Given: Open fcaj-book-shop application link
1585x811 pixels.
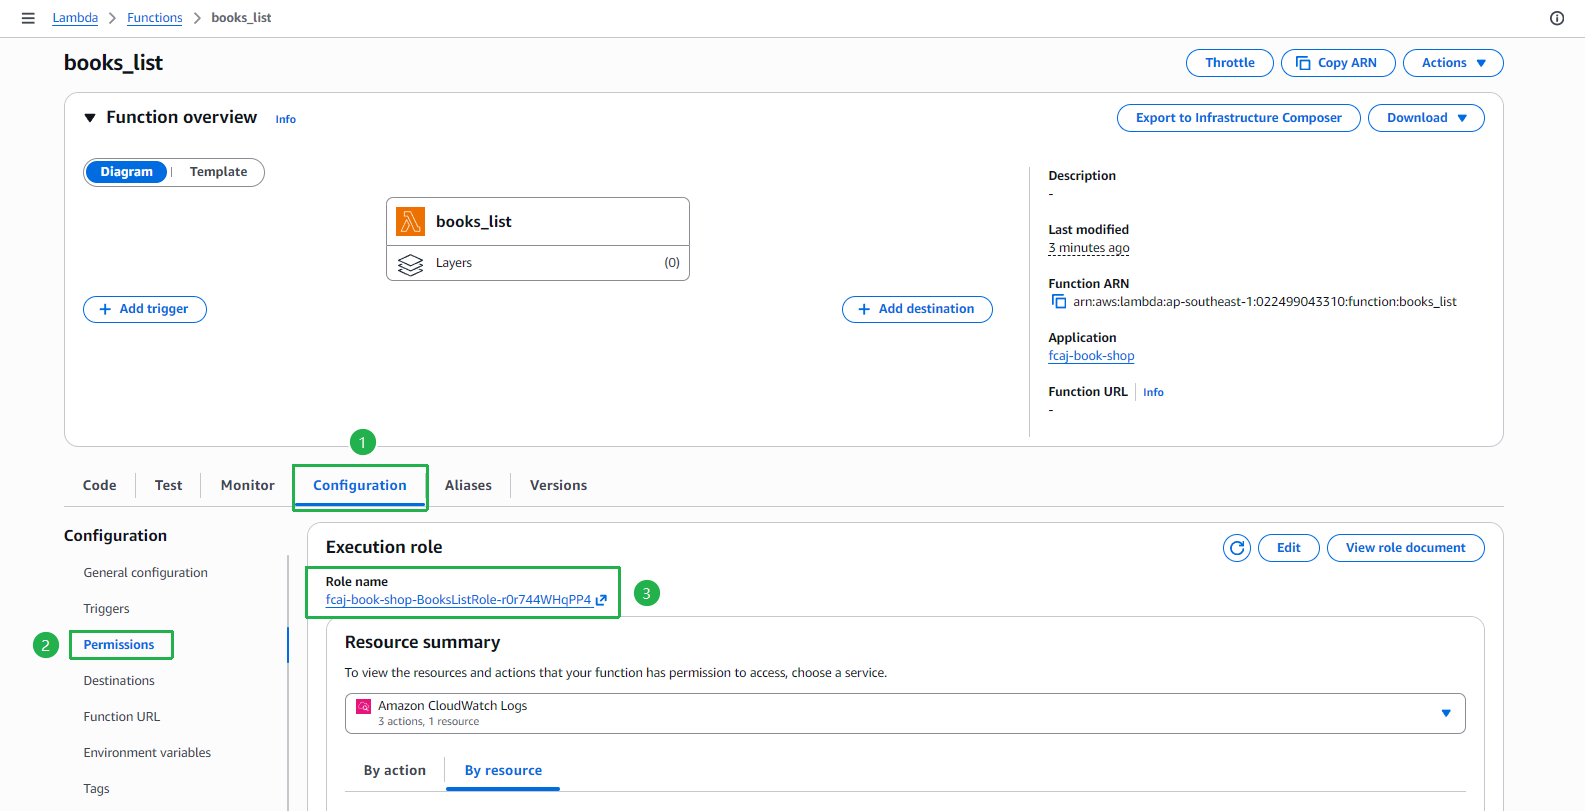Looking at the screenshot, I should click(x=1091, y=356).
